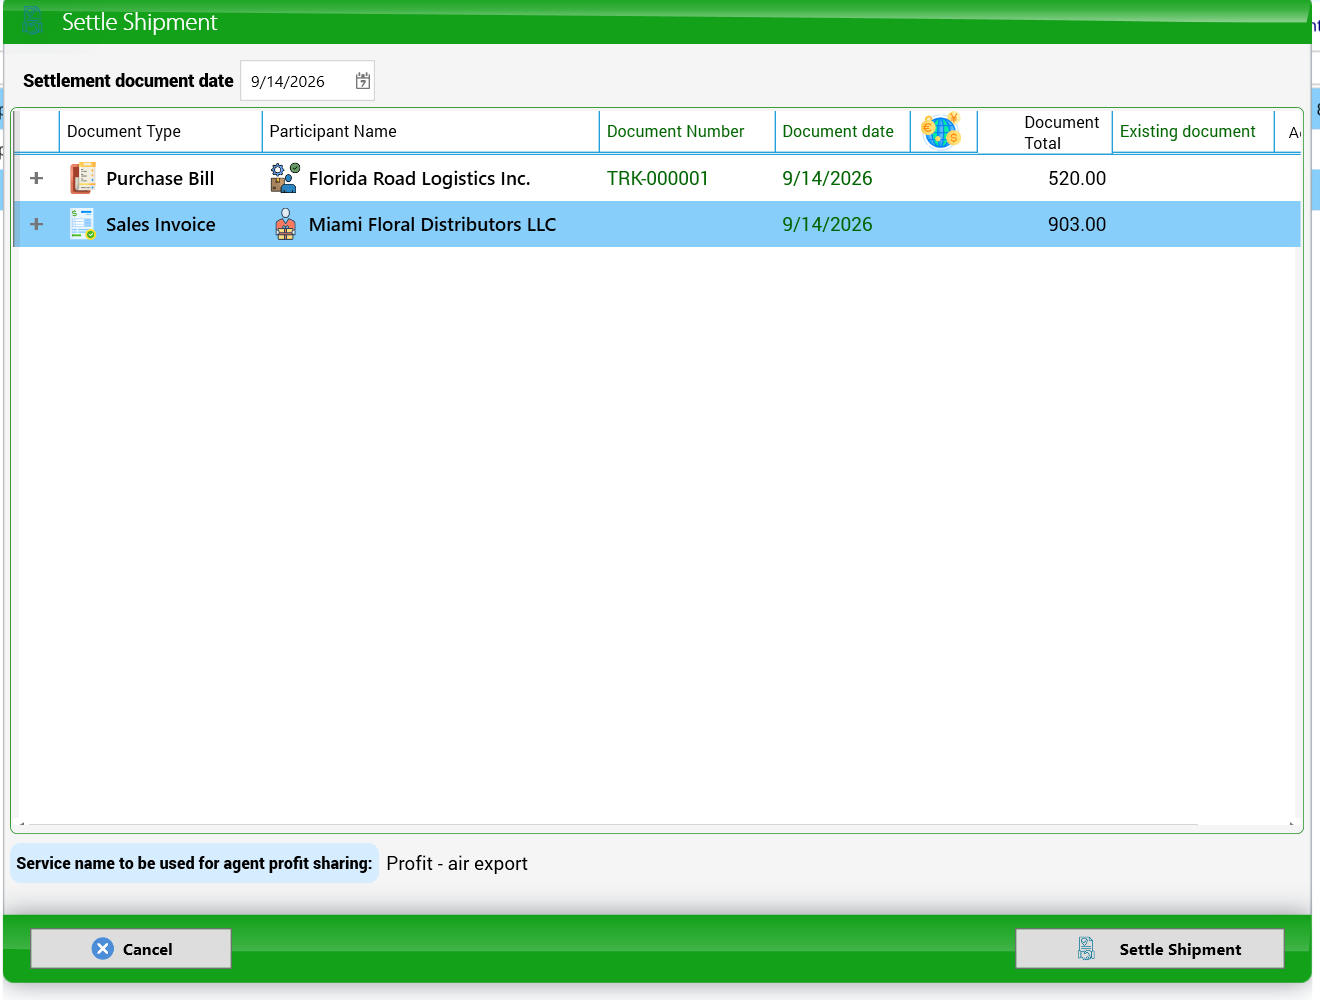Image resolution: width=1320 pixels, height=1000 pixels.
Task: Expand the Sales Invoice row
Action: (x=37, y=224)
